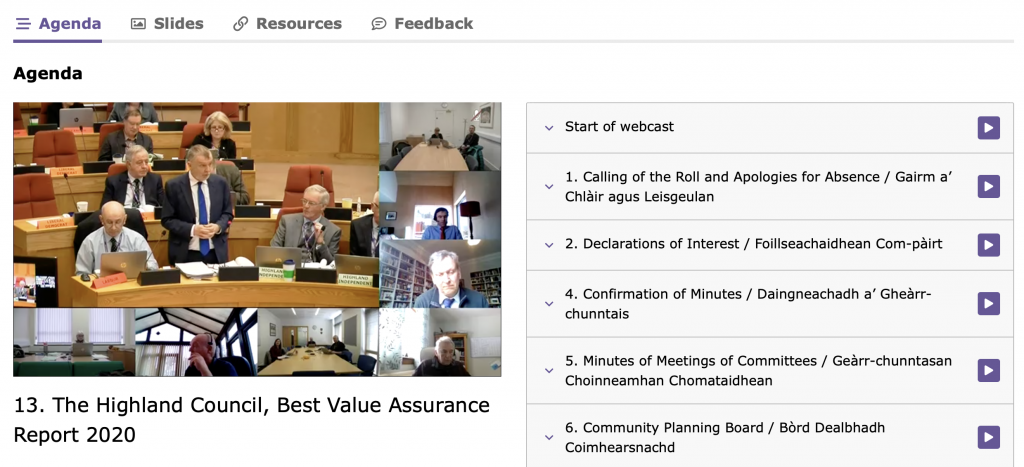Switch to the Agenda tab

[x=58, y=24]
